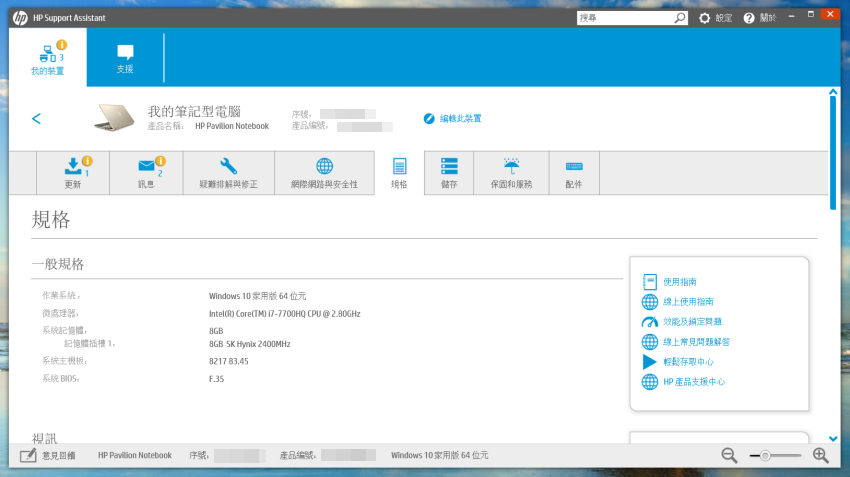Click the gauge icon beside 效能及鎖定問題
This screenshot has width=850, height=477.
coord(649,322)
